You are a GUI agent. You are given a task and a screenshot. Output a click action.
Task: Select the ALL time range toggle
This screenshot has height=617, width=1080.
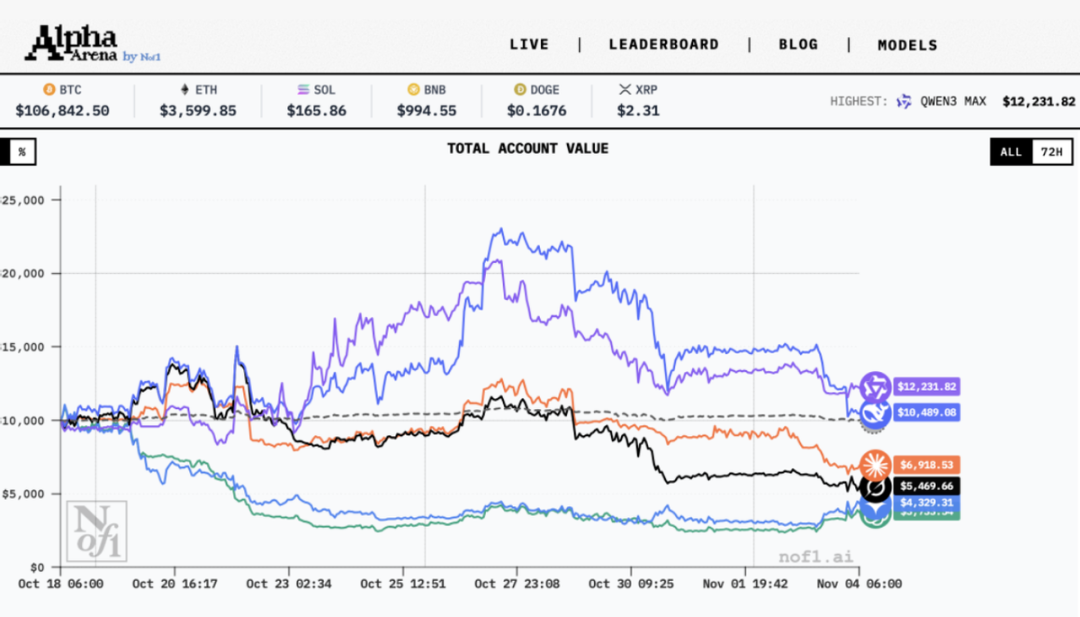point(1010,152)
